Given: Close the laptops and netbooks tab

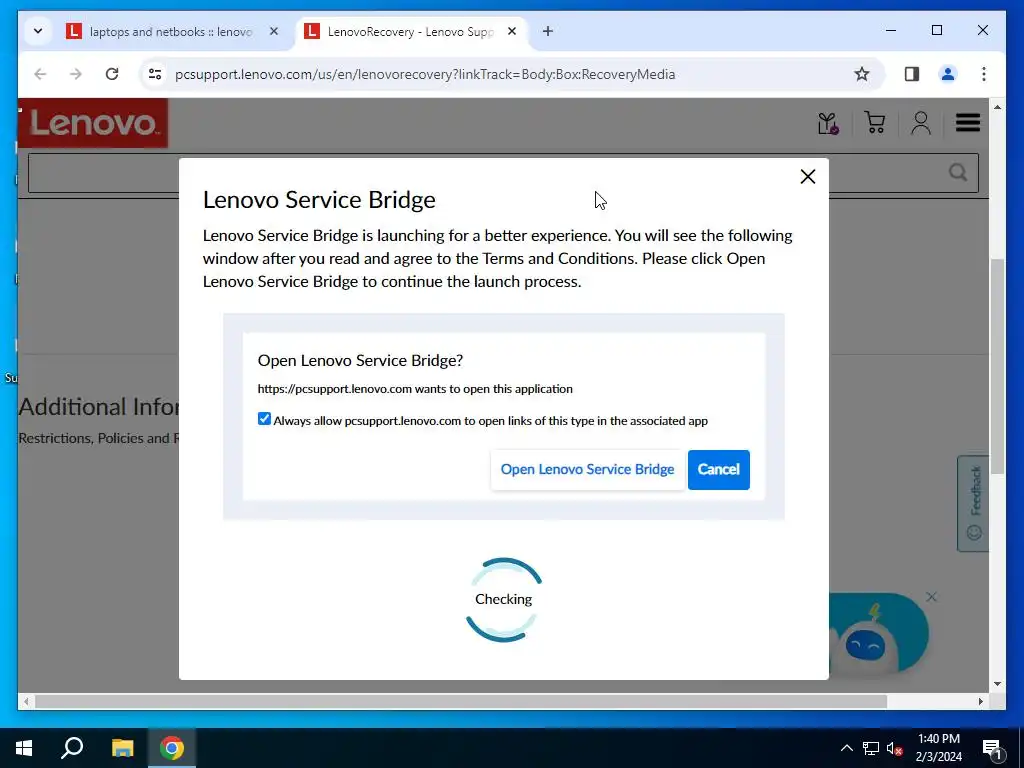Looking at the screenshot, I should click(x=274, y=31).
